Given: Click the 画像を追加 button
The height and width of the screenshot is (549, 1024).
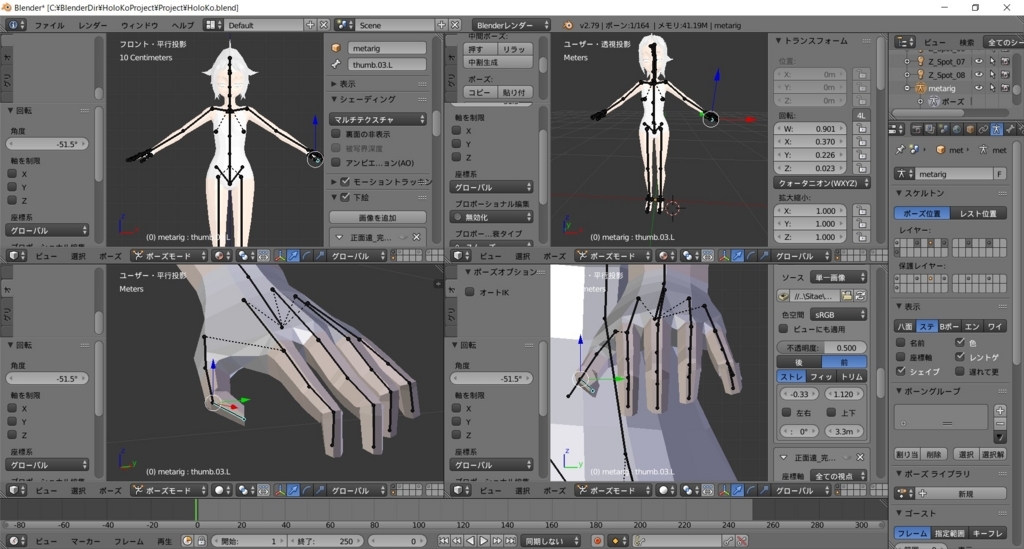Looking at the screenshot, I should (x=378, y=217).
